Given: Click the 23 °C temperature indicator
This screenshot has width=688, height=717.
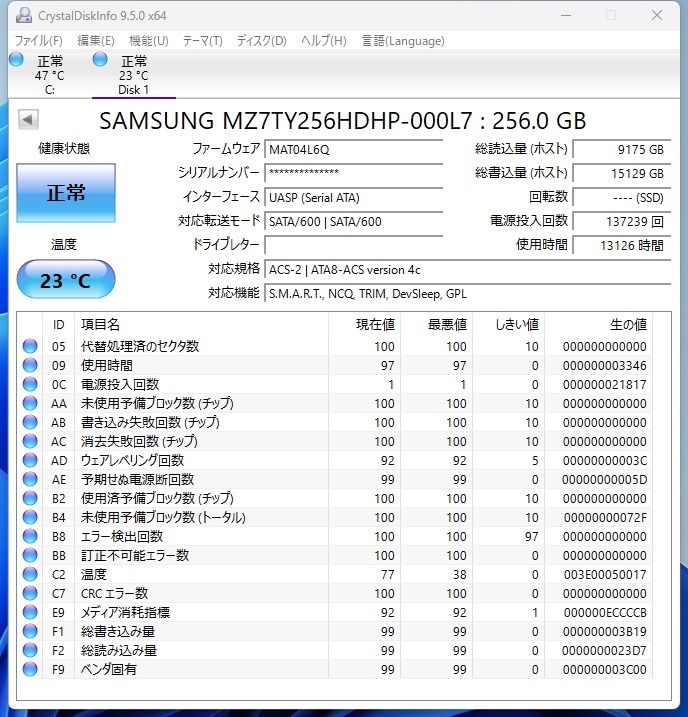Looking at the screenshot, I should 66,279.
